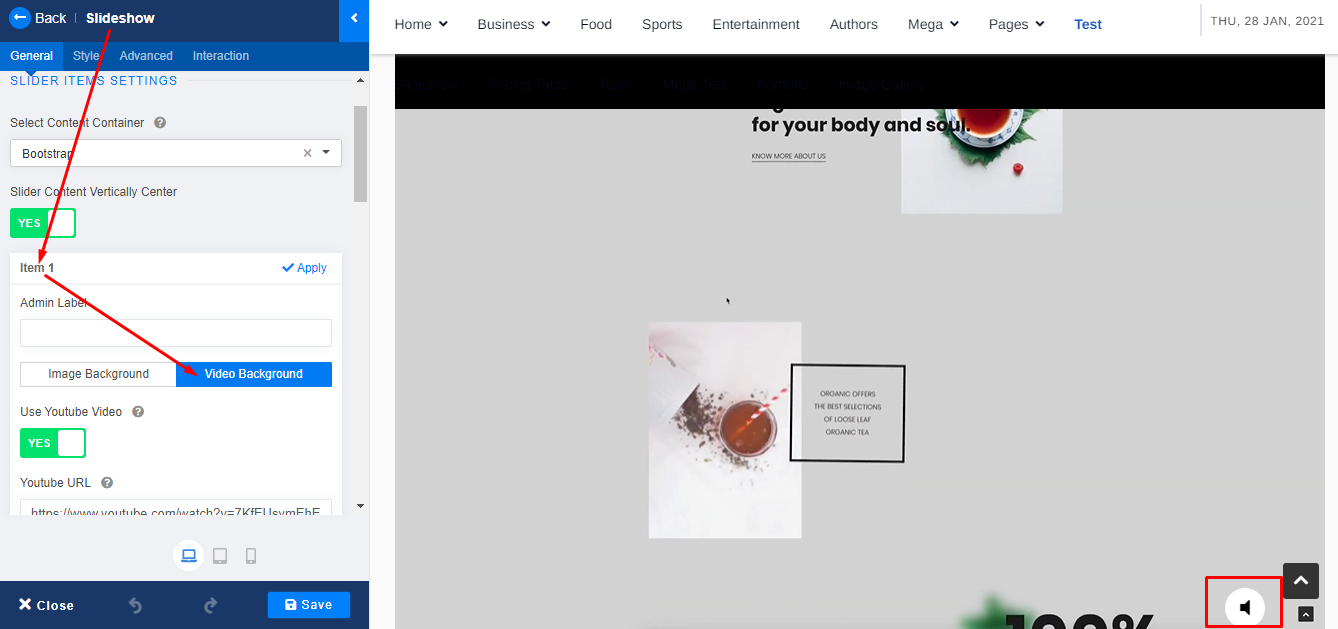Toggle Slider Content Vertically Center switch
1338x629 pixels.
(43, 223)
